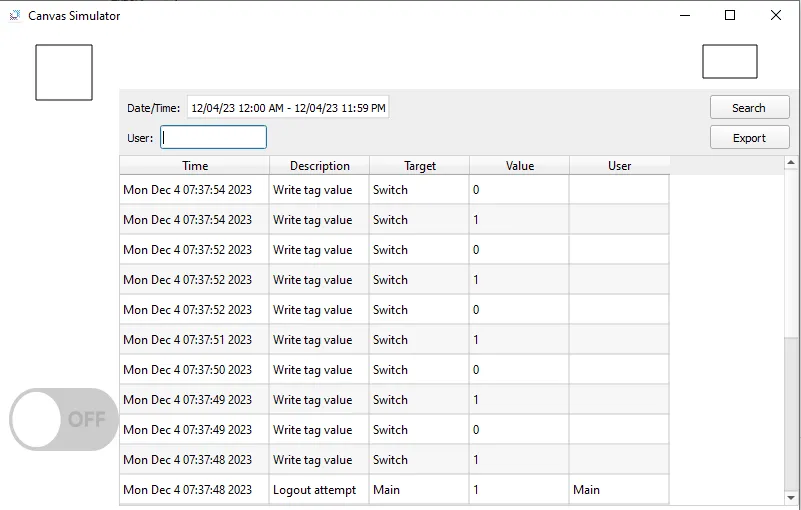Select the Logout attempt row

(394, 490)
